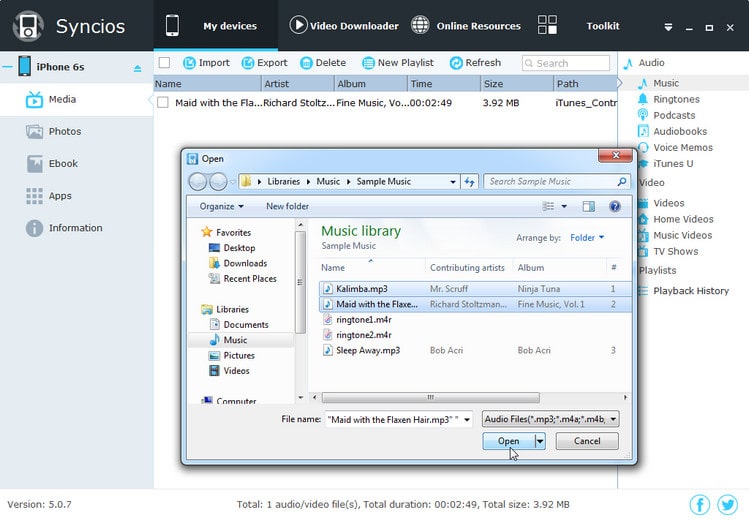Screen dimensions: 749x521
Task: Click the navigation pane vertical scrollbar
Action: pos(300,282)
